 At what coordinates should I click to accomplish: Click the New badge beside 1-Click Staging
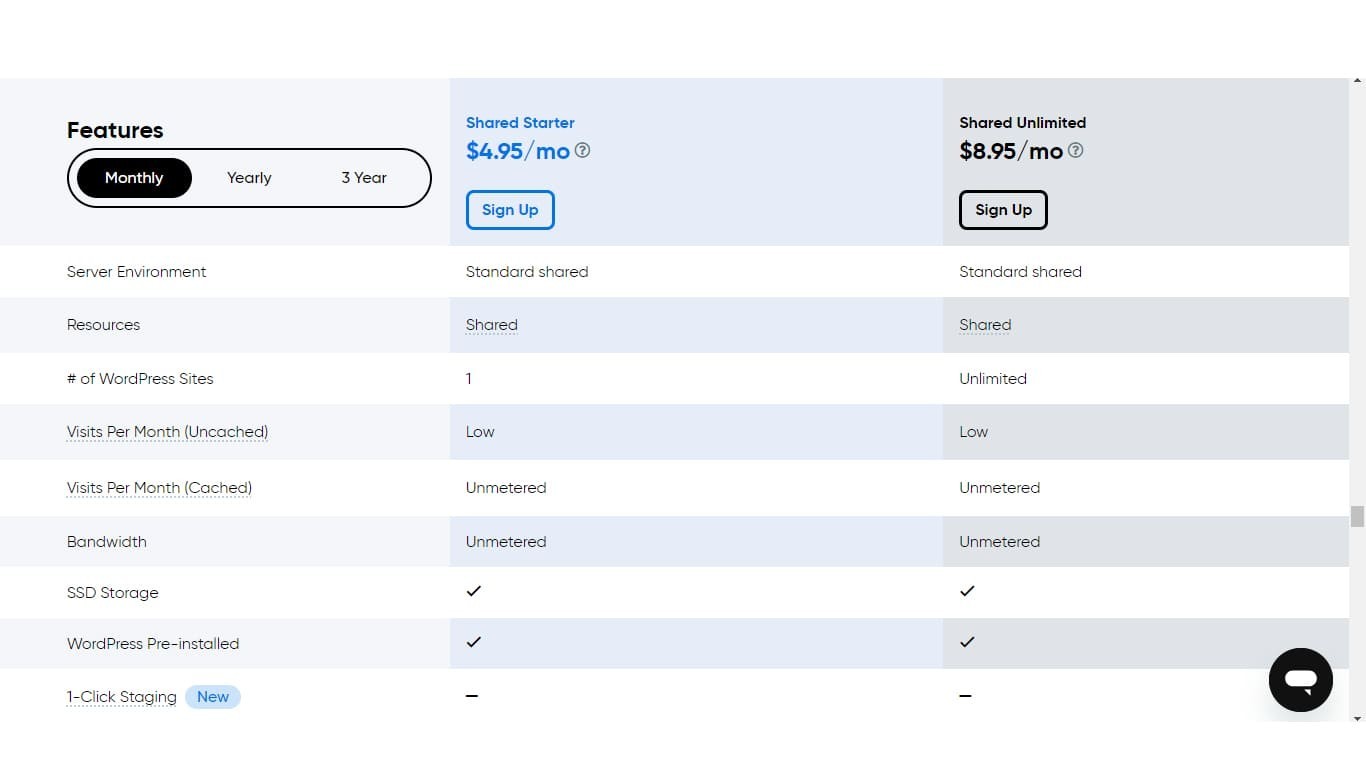click(x=213, y=697)
